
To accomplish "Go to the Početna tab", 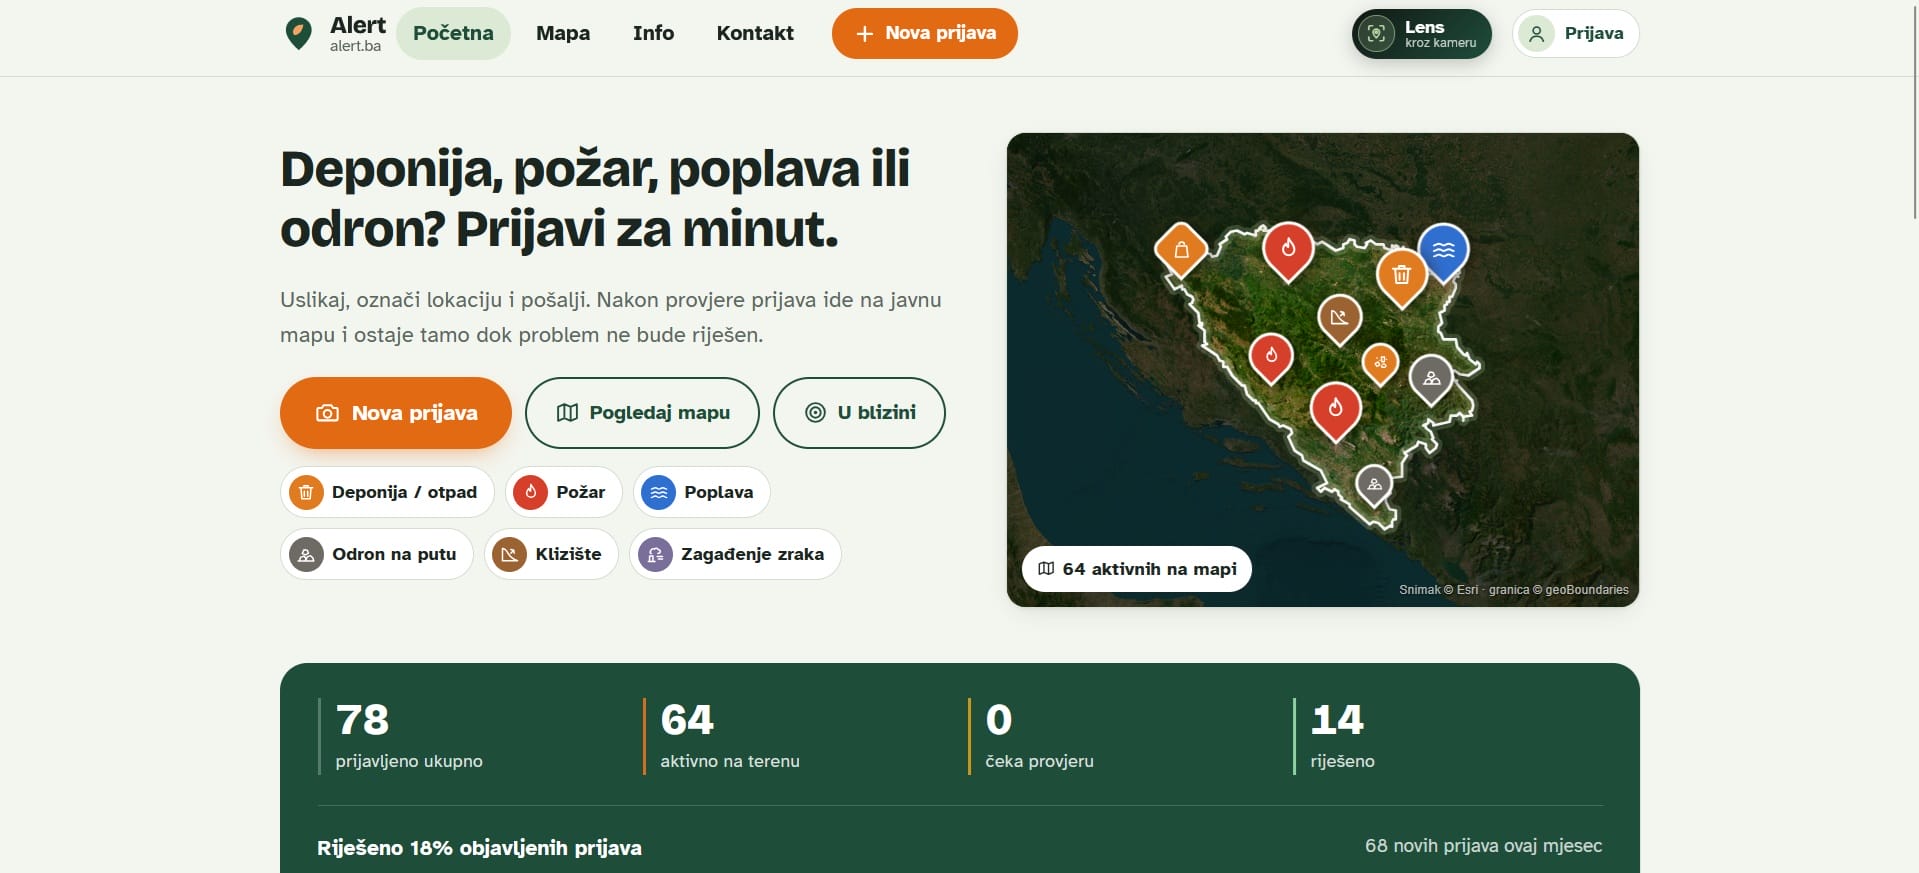I will [453, 33].
